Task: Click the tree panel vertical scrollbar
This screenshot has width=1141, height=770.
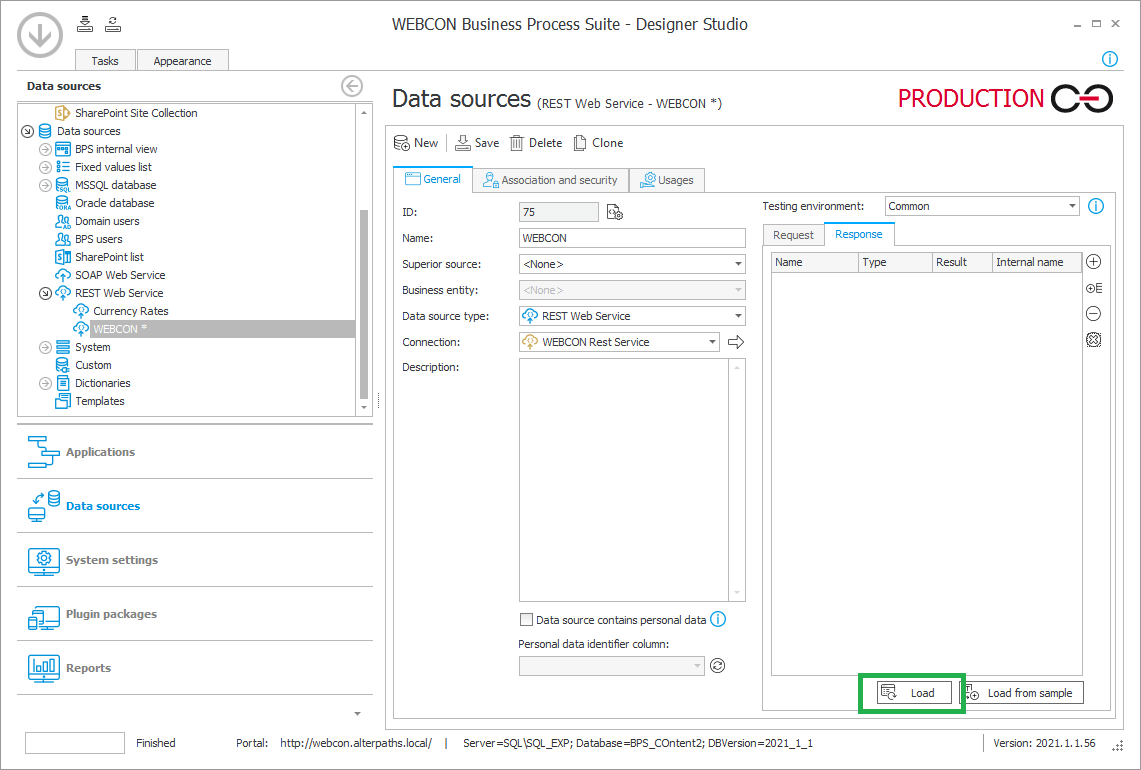Action: tap(364, 304)
